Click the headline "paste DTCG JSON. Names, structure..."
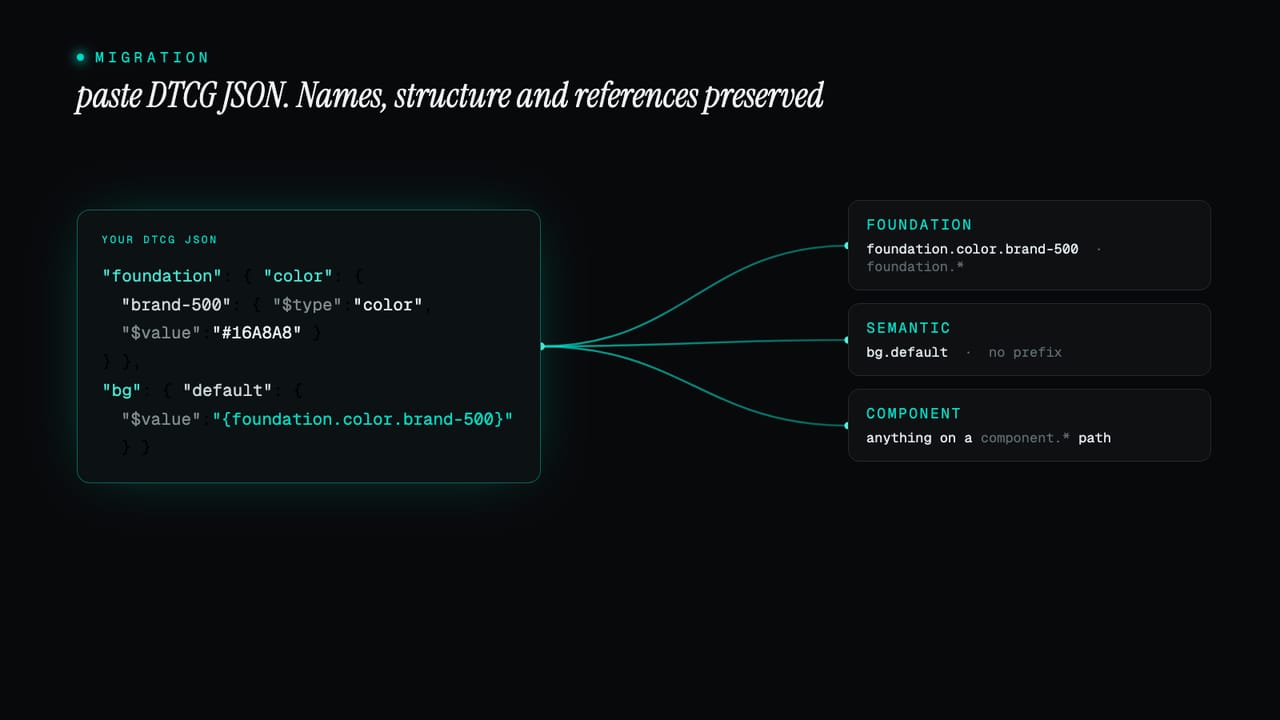Screen dimensions: 1280x720 [x=449, y=96]
